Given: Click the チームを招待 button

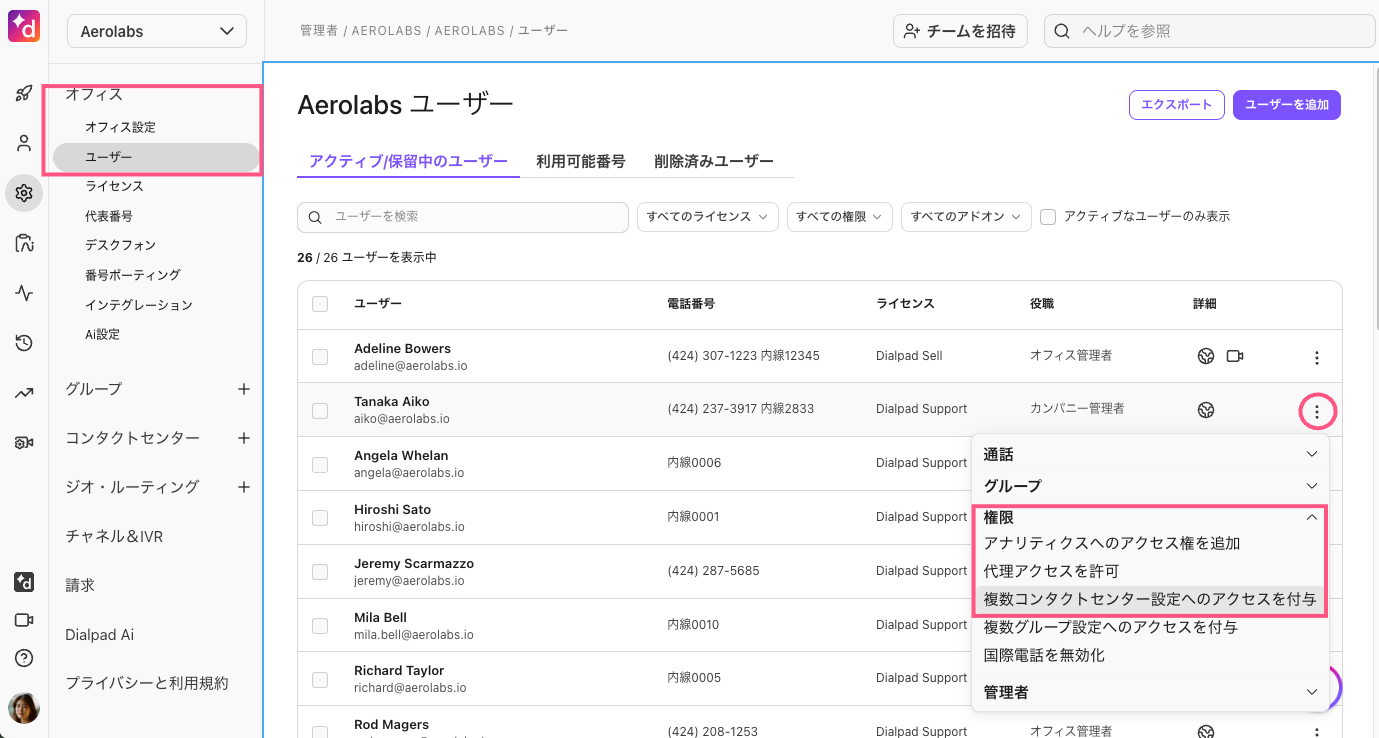Looking at the screenshot, I should pyautogui.click(x=960, y=31).
